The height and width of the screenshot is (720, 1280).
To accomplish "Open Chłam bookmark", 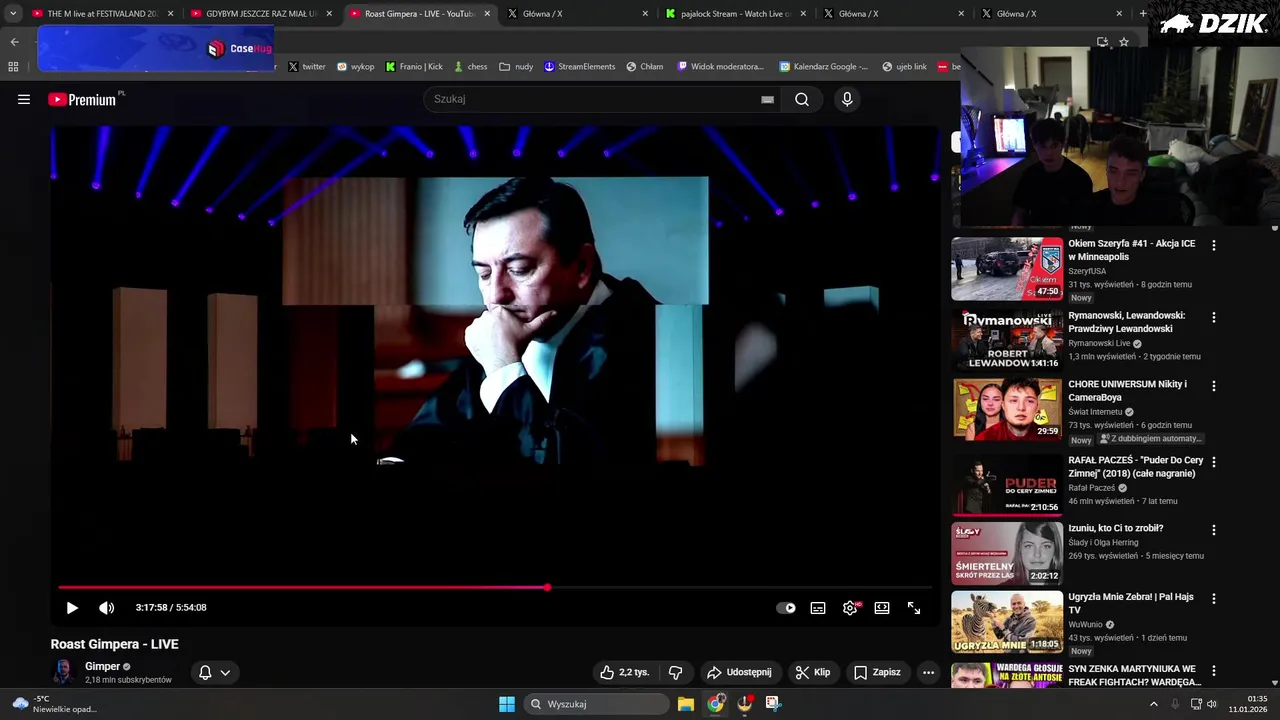I will (644, 67).
